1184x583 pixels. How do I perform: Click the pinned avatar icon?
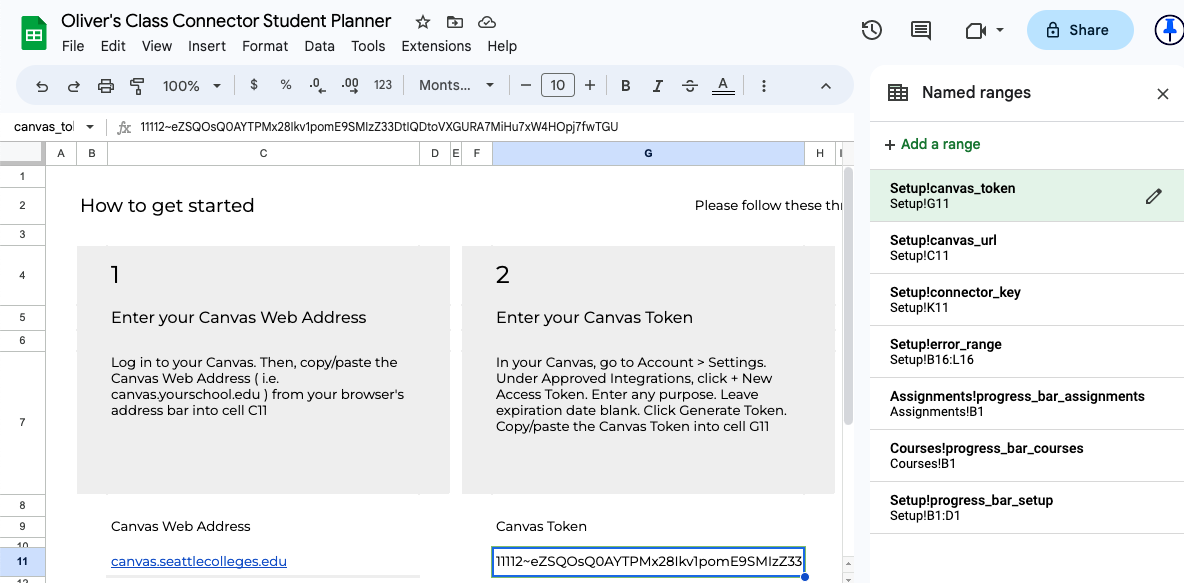click(1170, 30)
